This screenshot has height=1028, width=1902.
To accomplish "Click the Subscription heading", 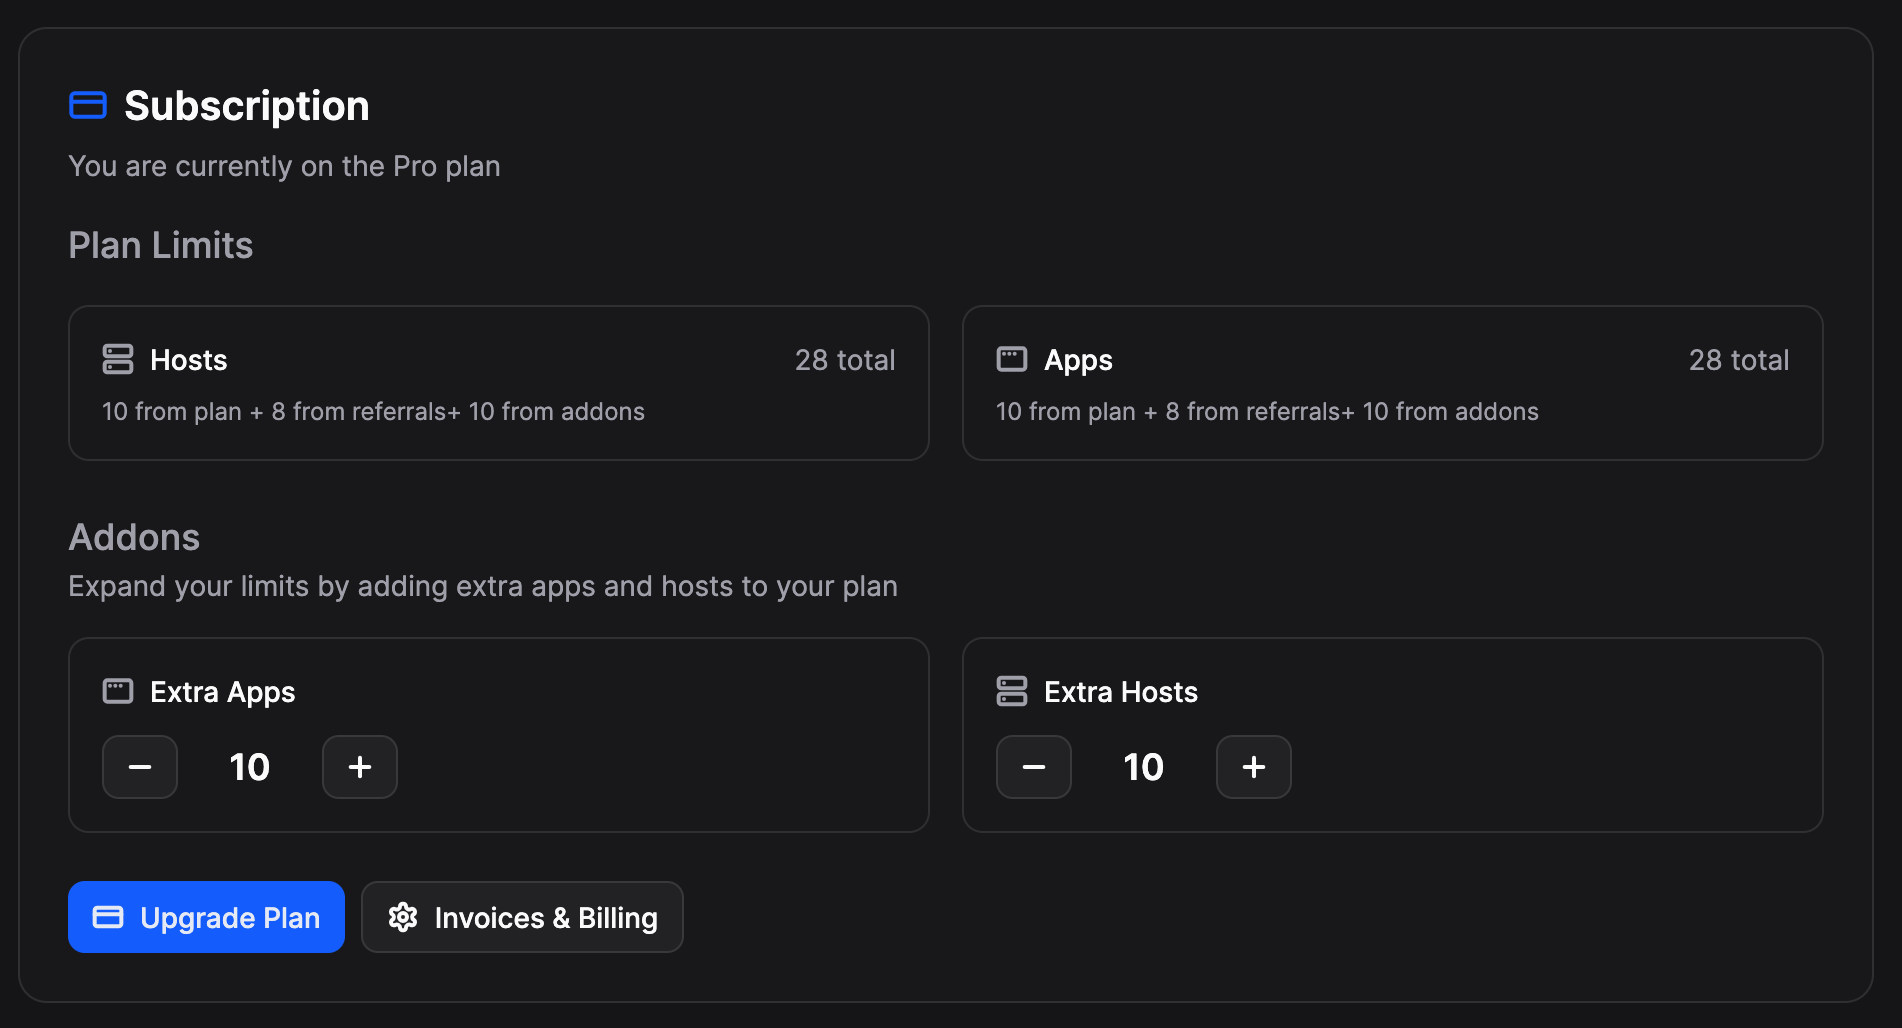I will pos(246,106).
